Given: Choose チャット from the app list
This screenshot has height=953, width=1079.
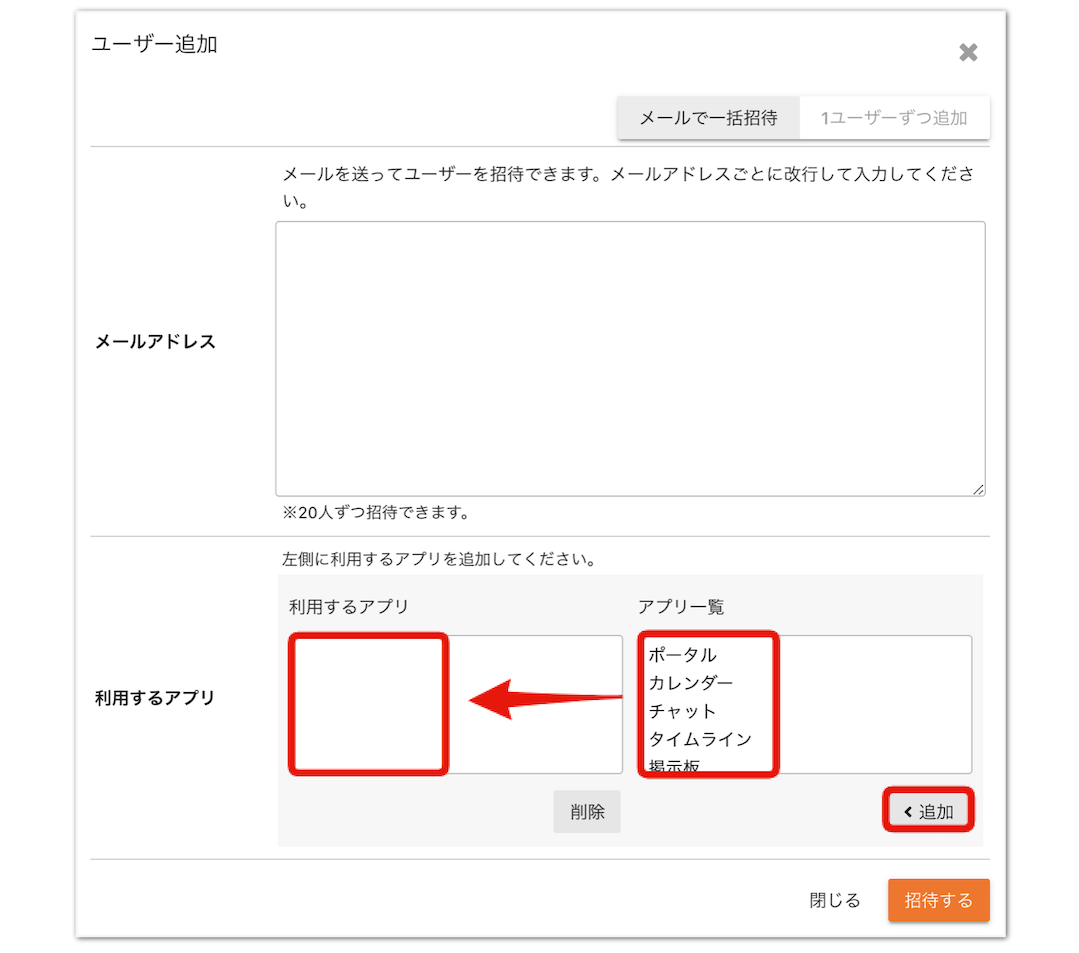Looking at the screenshot, I should pyautogui.click(x=683, y=711).
